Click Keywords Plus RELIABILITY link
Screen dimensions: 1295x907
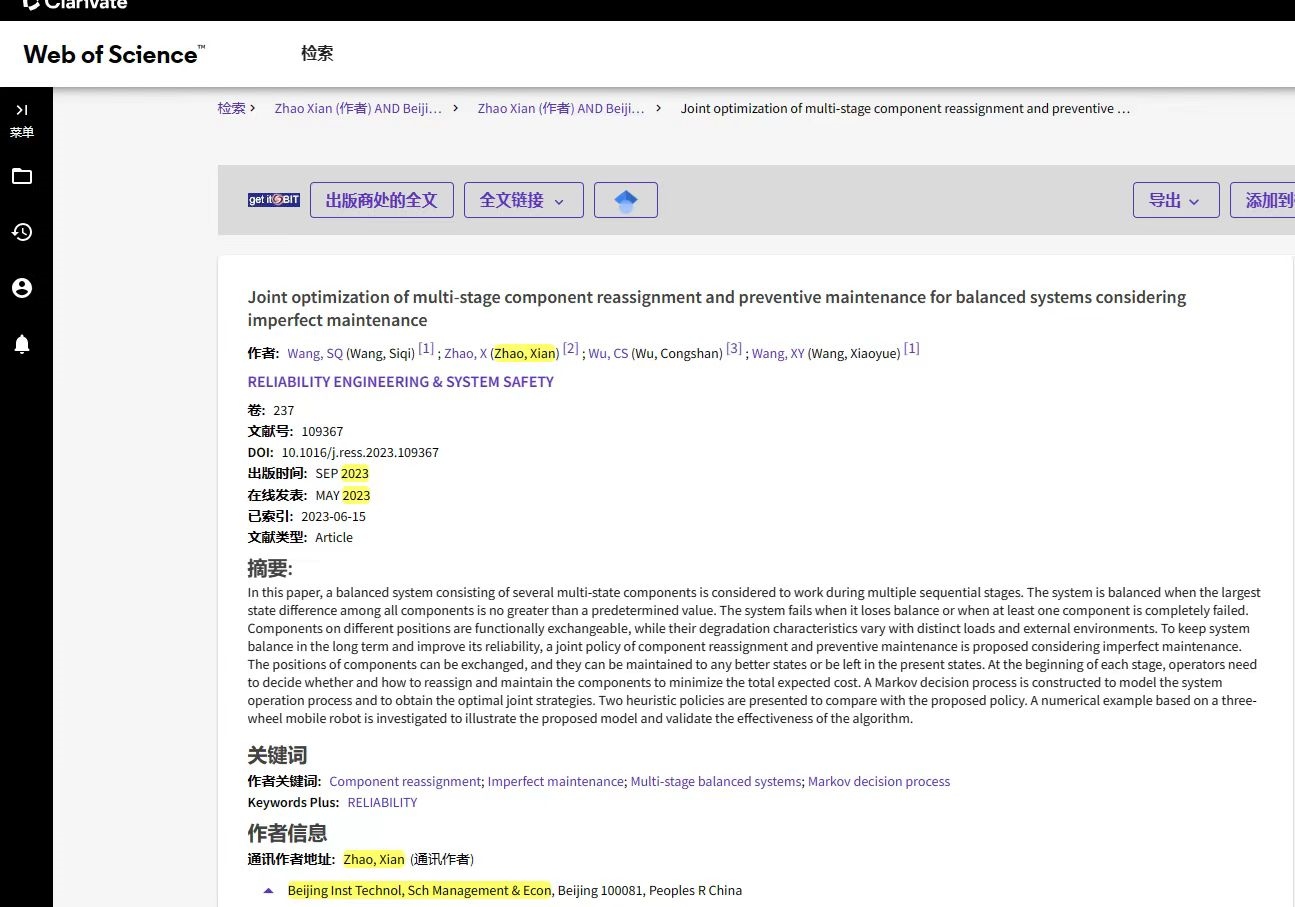click(382, 802)
